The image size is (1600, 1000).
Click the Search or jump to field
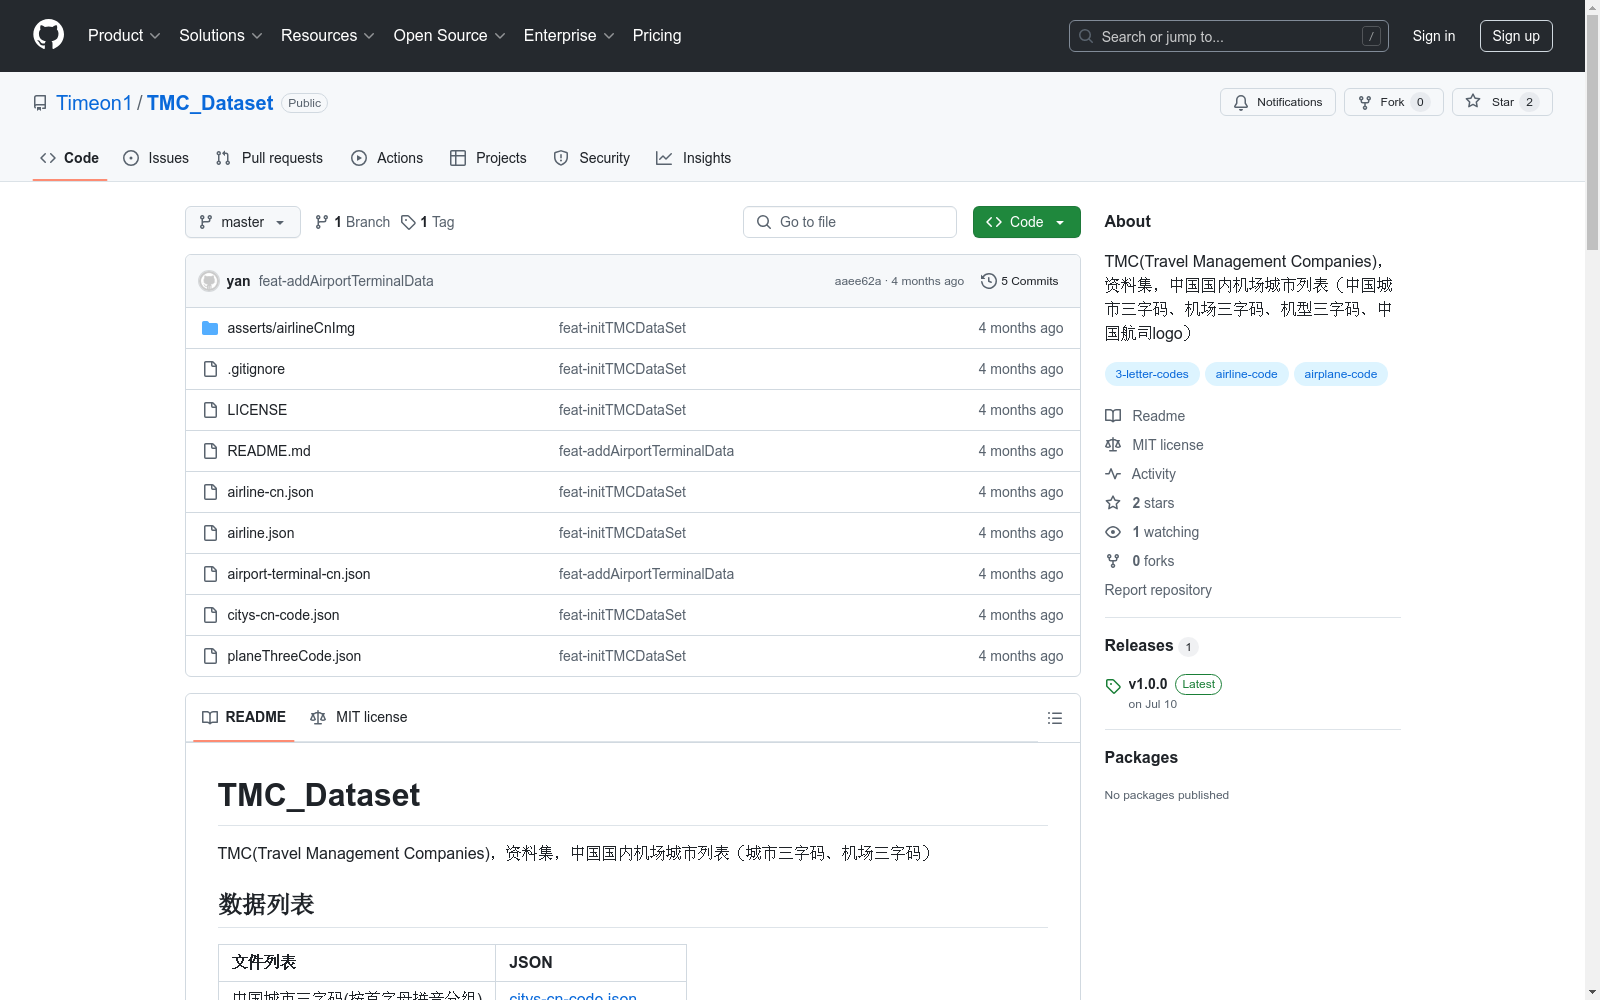coord(1229,36)
